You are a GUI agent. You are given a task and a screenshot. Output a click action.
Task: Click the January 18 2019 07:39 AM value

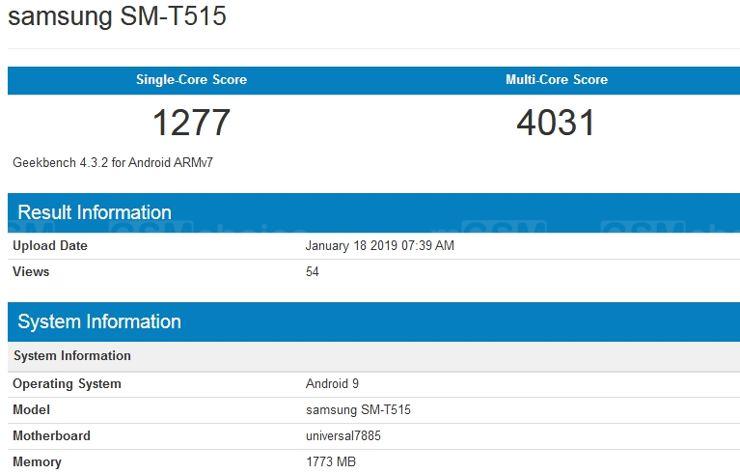[x=380, y=245]
